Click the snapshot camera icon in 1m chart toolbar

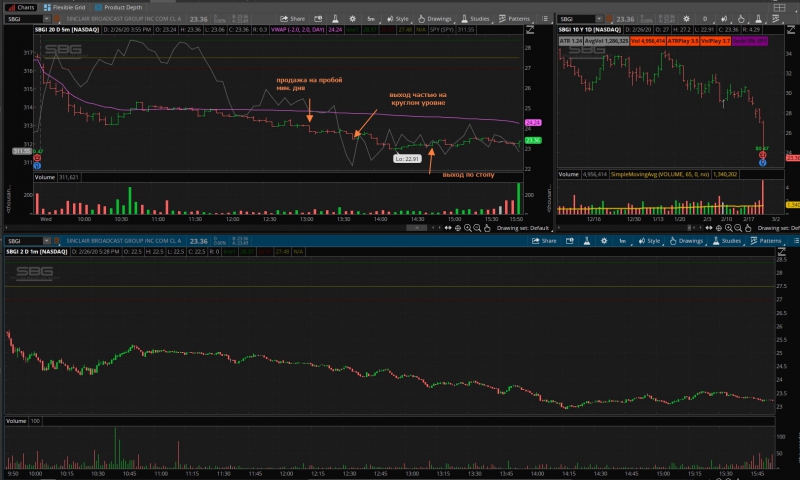(x=569, y=241)
